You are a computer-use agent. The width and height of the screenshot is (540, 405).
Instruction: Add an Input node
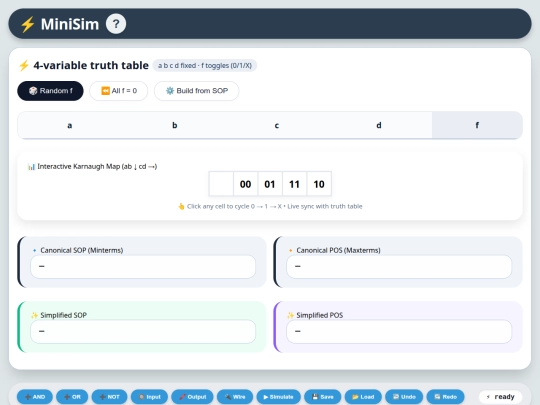pos(149,397)
